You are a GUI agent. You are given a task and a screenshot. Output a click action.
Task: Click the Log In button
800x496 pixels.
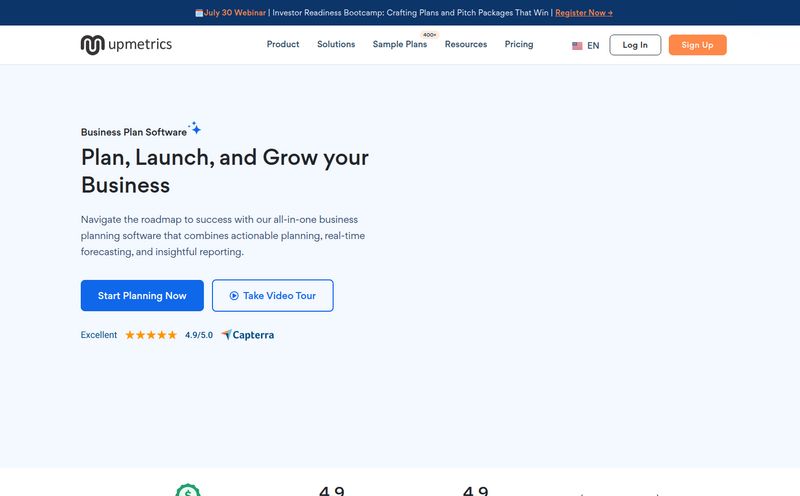click(x=635, y=45)
